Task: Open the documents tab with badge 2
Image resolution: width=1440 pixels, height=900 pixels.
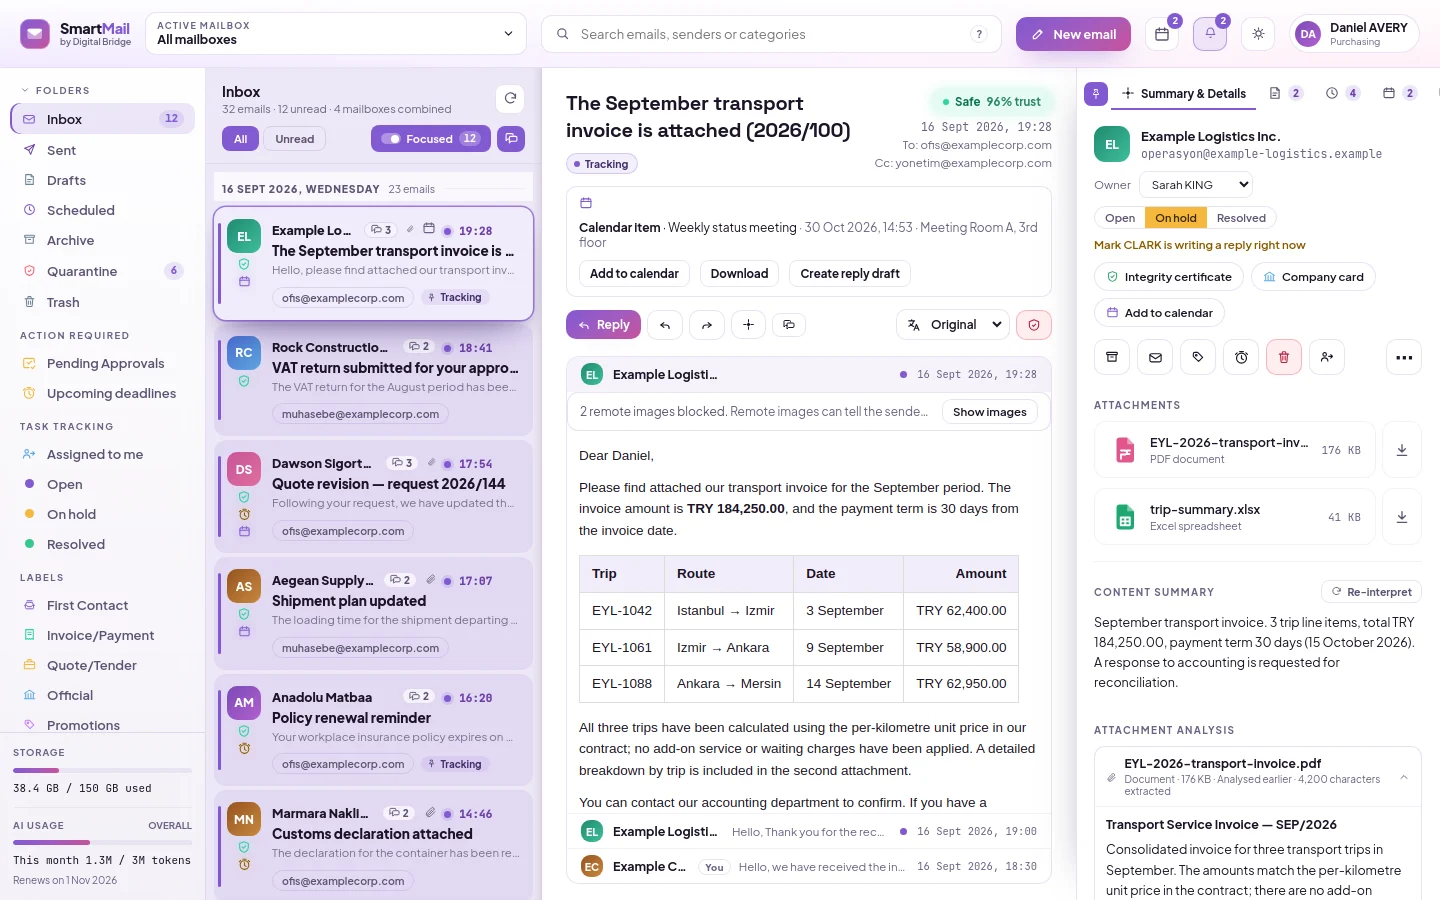Action: [1285, 94]
